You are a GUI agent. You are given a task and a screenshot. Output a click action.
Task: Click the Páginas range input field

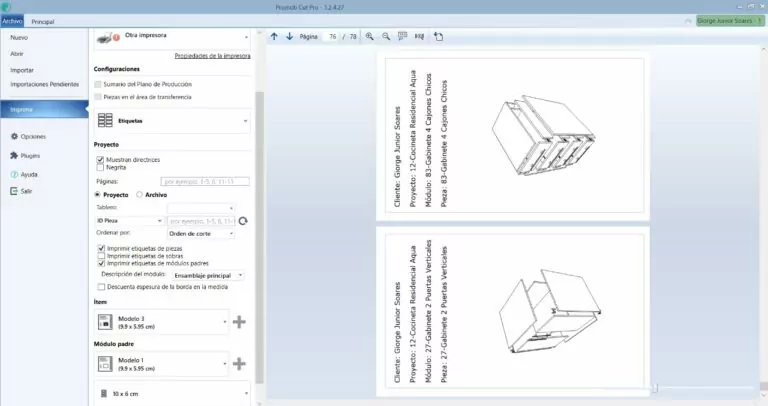click(205, 182)
